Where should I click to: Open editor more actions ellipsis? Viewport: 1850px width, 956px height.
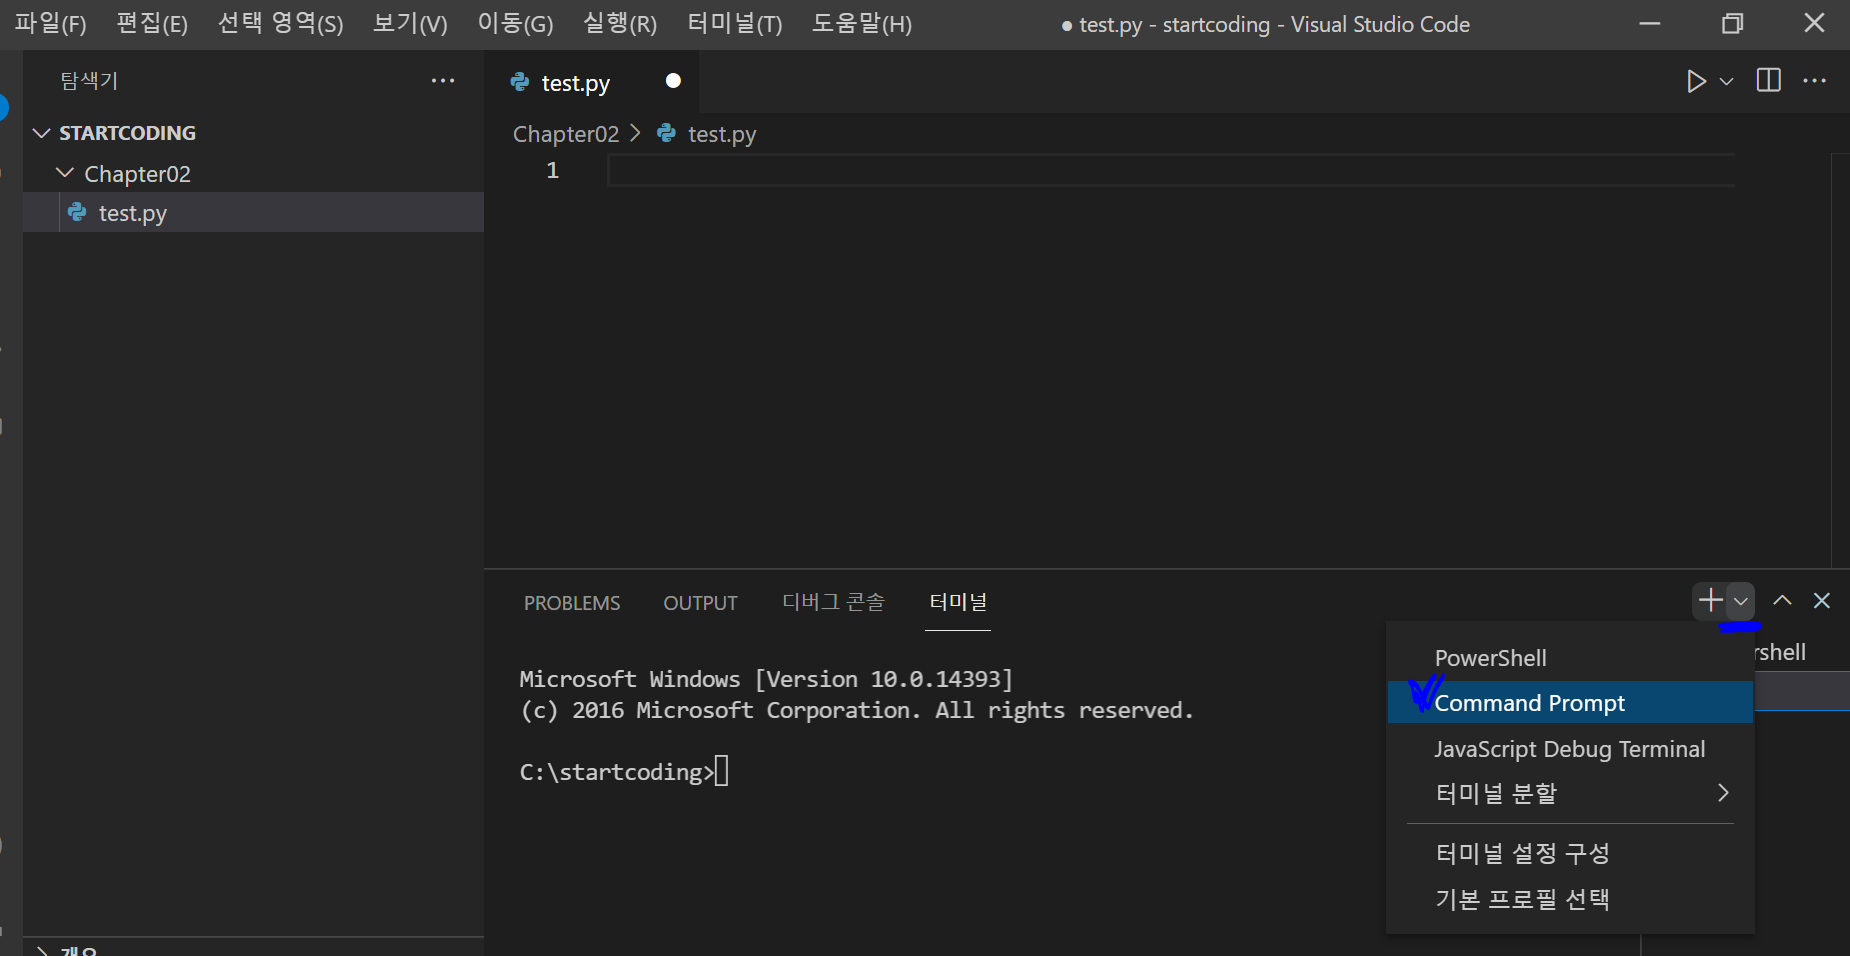(1814, 80)
